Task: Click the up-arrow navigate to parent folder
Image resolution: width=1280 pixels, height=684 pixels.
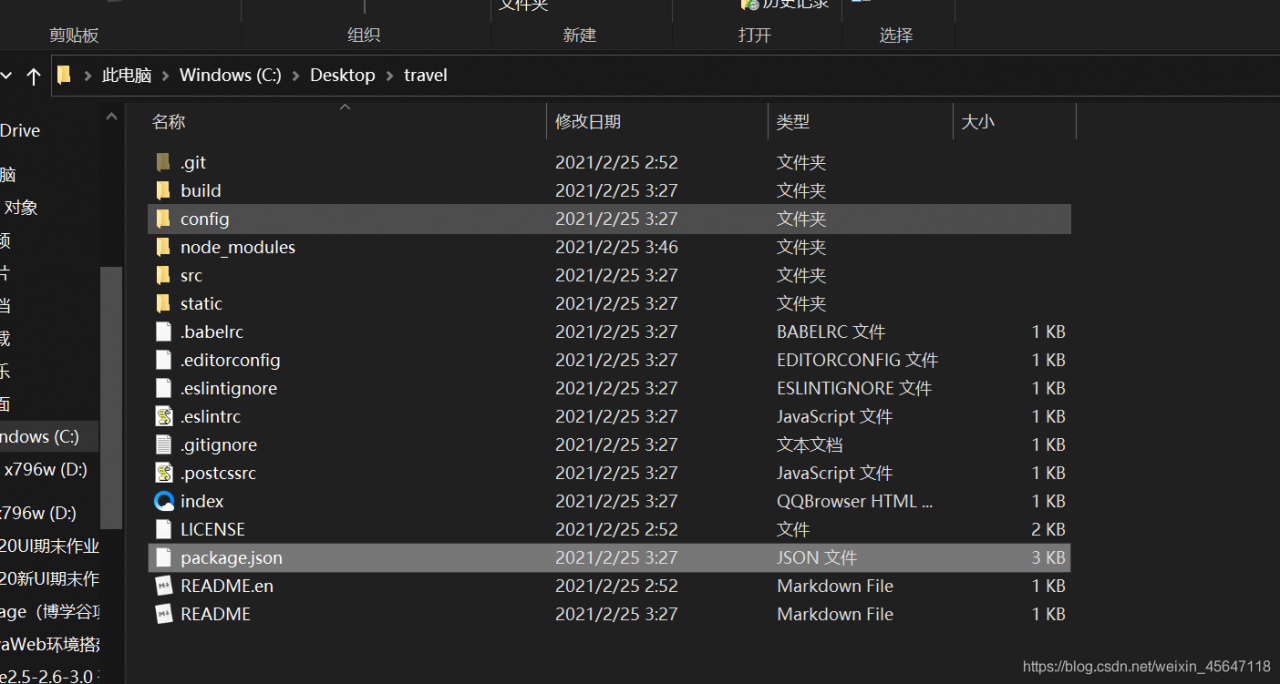Action: 34,76
